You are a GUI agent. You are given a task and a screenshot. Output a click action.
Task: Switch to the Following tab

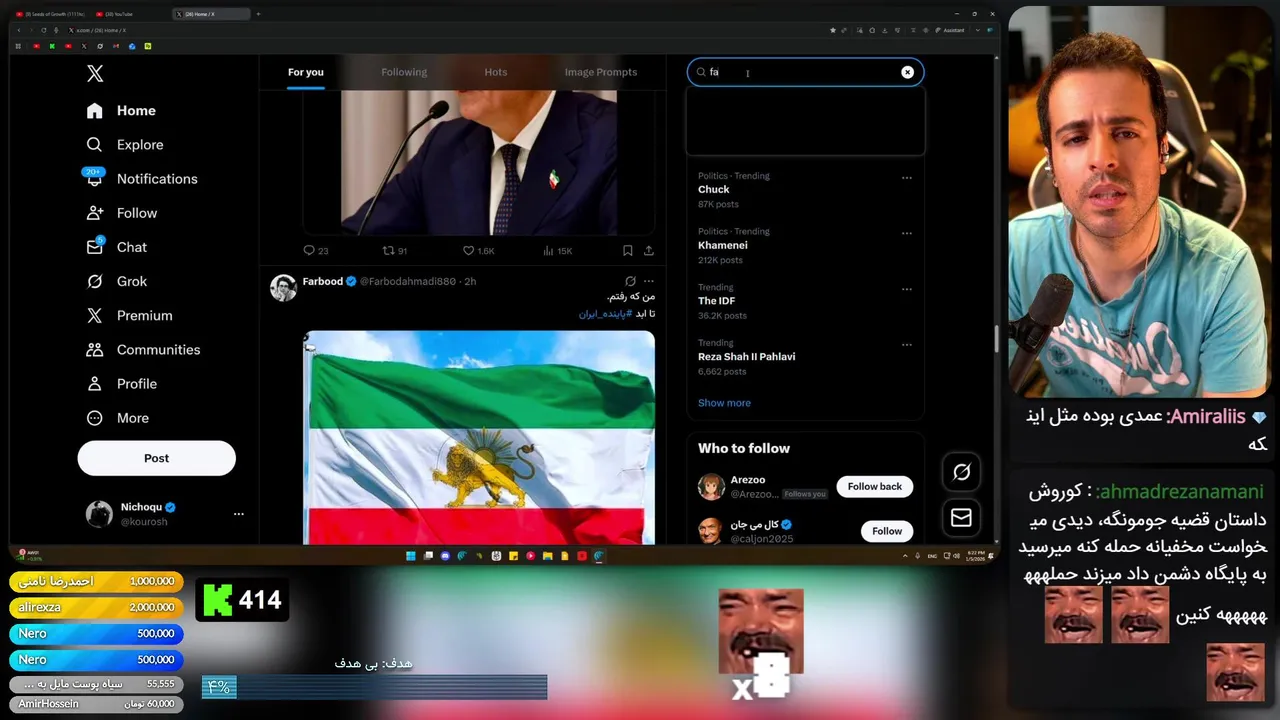pyautogui.click(x=404, y=72)
